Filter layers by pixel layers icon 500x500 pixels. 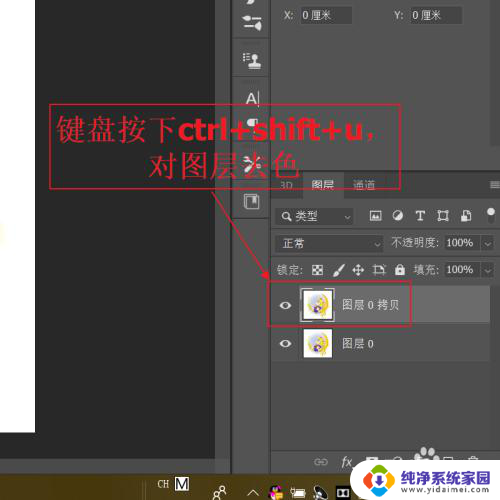(x=375, y=216)
